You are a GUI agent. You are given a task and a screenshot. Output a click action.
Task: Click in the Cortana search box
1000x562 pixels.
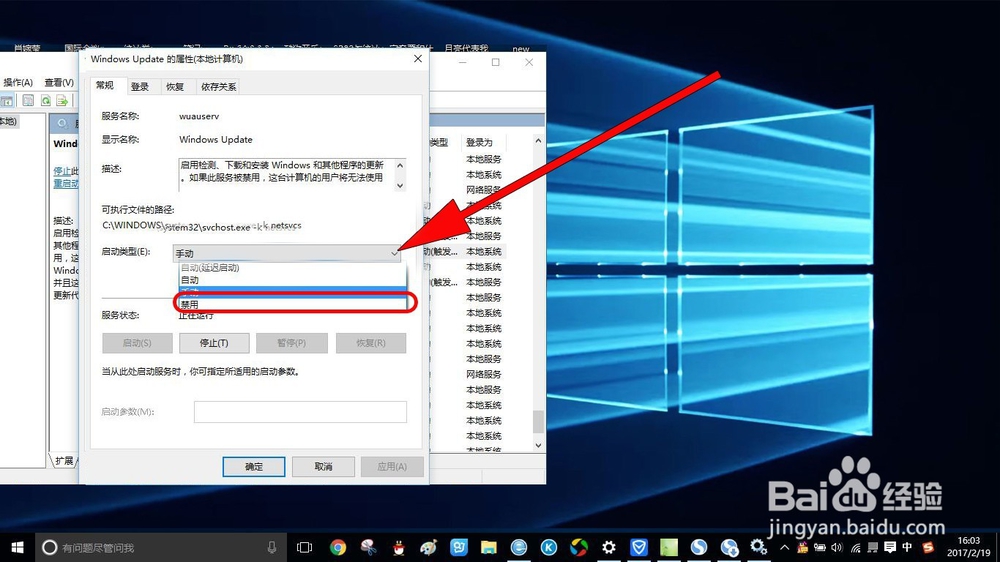point(159,547)
